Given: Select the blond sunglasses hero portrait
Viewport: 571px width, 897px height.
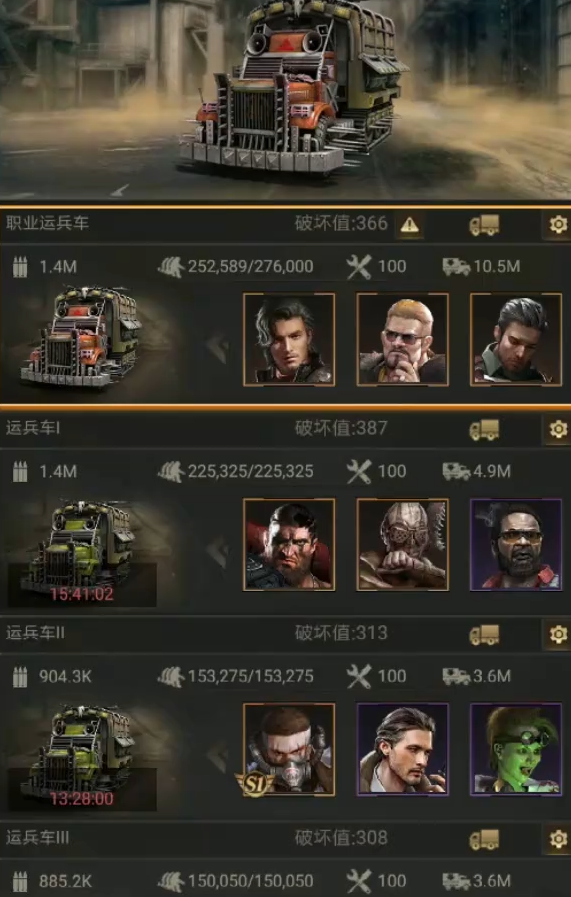Looking at the screenshot, I should pos(402,339).
